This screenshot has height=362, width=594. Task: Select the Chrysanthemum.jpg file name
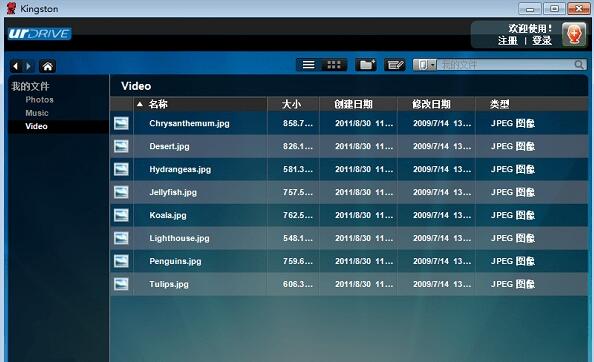click(x=189, y=123)
